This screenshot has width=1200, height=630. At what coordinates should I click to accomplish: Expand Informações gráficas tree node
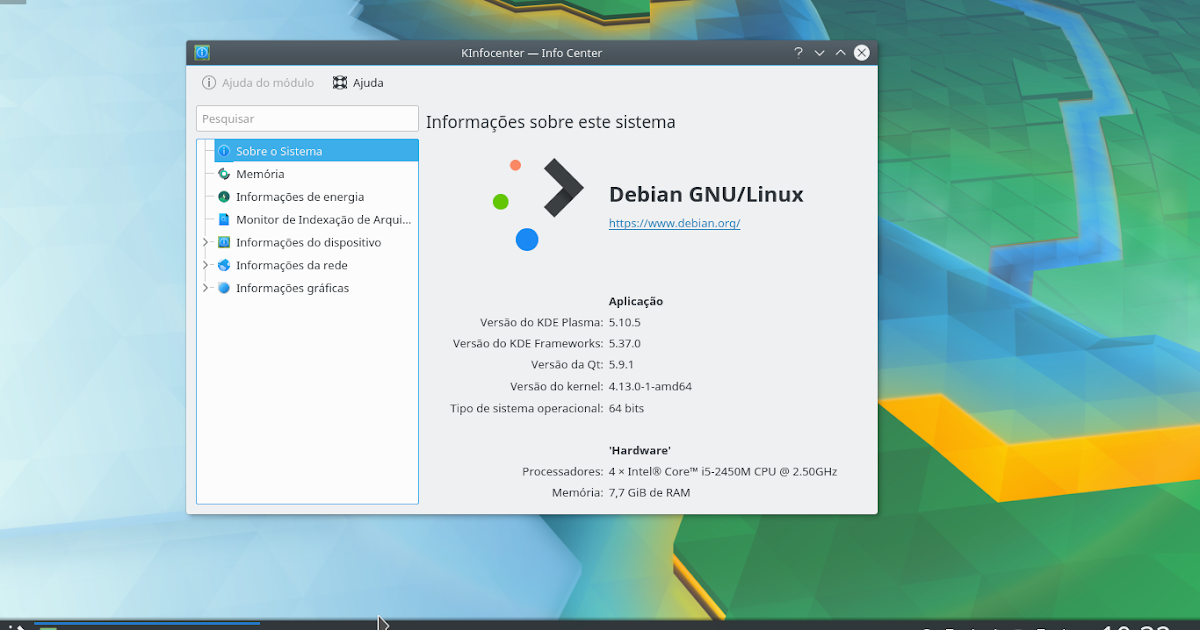(205, 288)
